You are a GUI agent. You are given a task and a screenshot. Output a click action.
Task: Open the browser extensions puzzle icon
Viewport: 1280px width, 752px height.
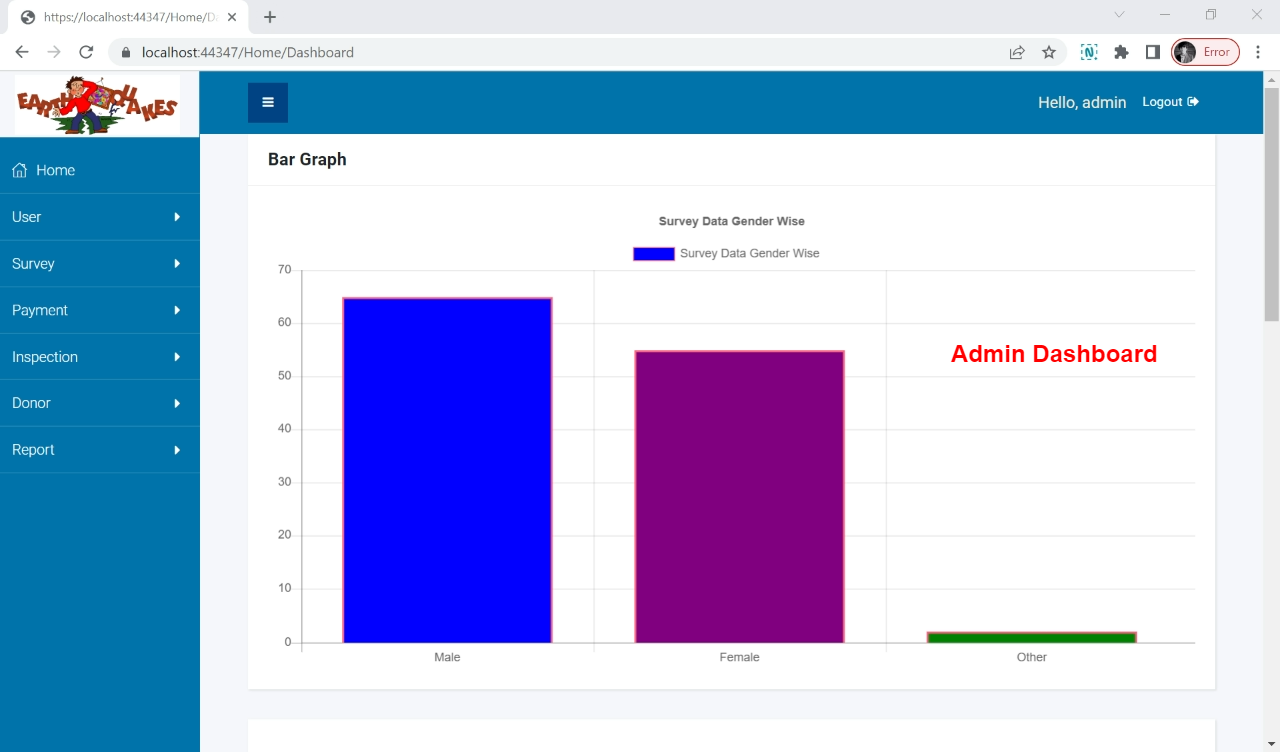(1121, 52)
